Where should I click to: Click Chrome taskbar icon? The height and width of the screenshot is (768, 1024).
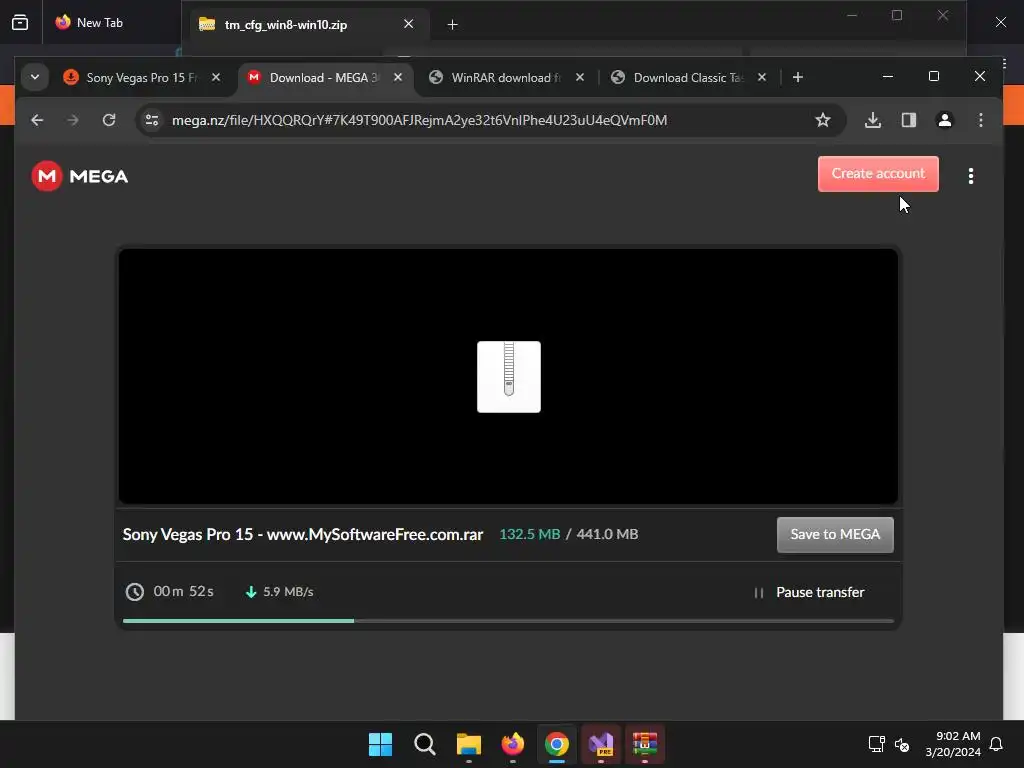click(x=556, y=744)
